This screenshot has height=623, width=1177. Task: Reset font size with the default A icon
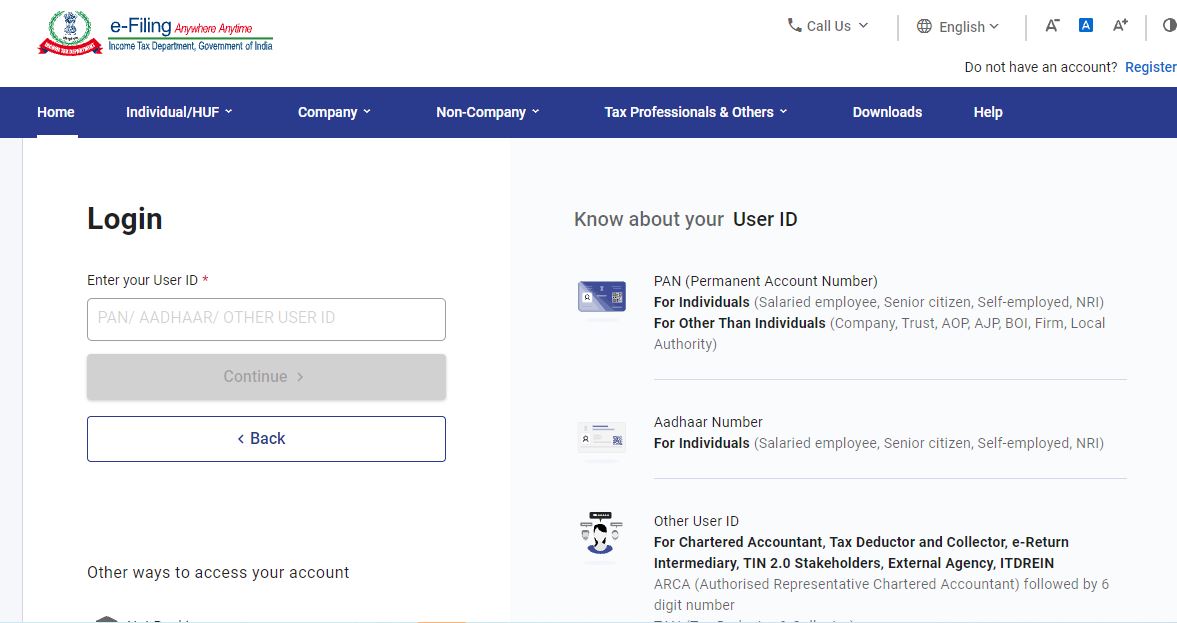coord(1085,25)
